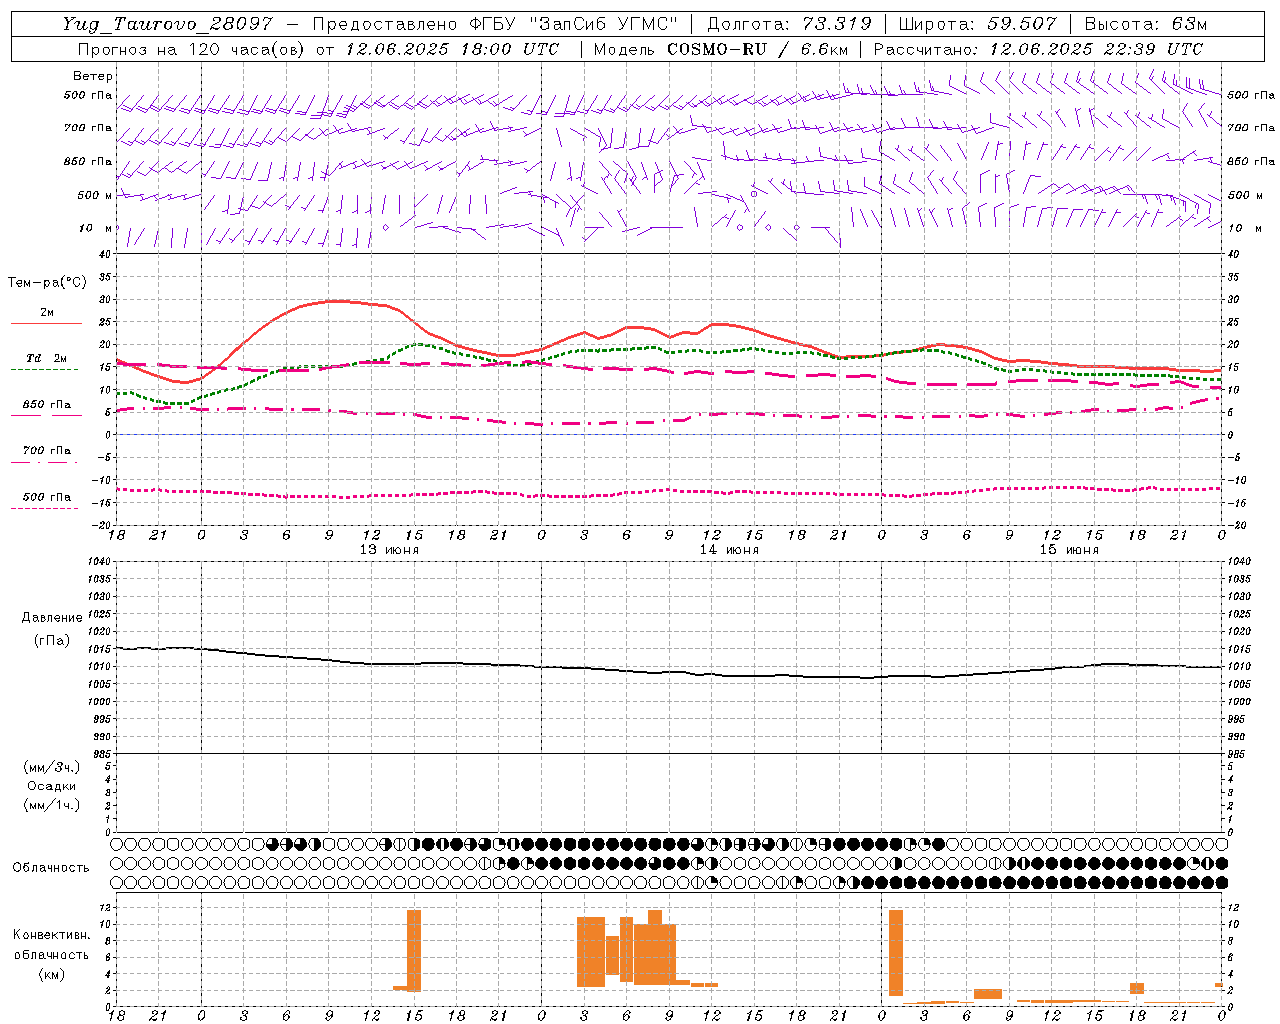Click the '850 гПа' entry in temperature legend
The image size is (1280, 1024).
(46, 405)
